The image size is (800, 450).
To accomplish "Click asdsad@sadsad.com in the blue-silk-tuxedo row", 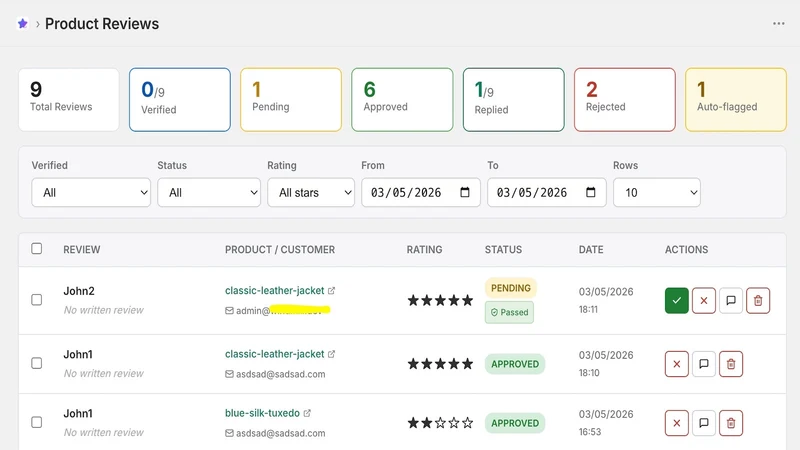I will [281, 433].
